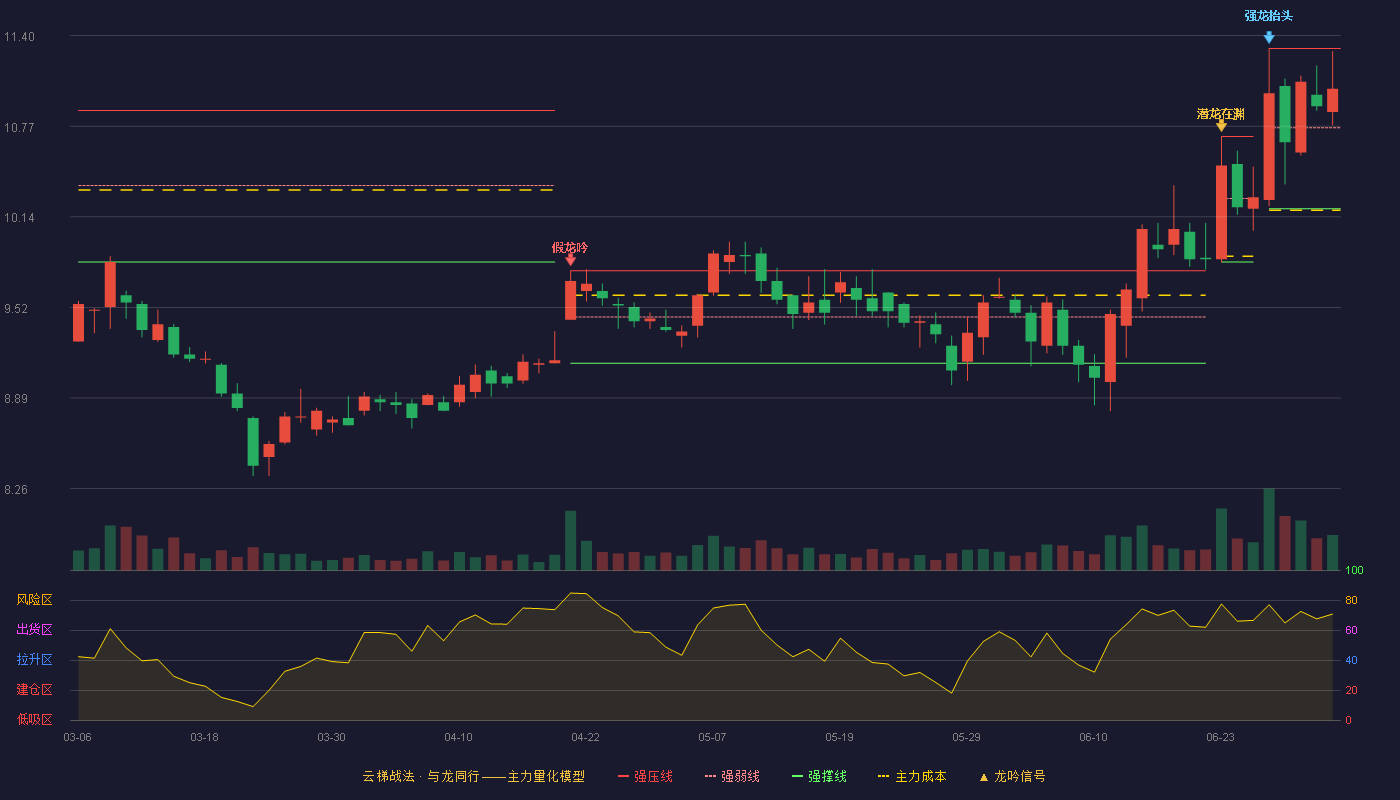Click the 拉升区 zone label

[x=34, y=660]
